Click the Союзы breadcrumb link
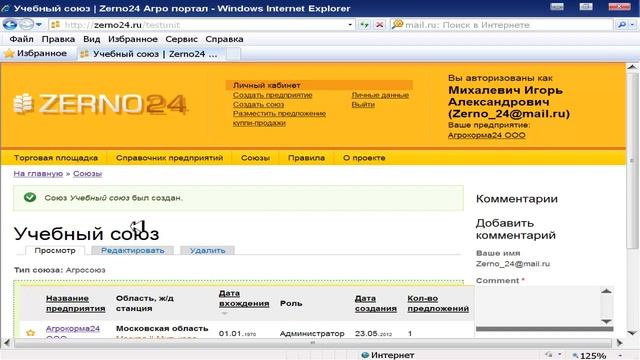Screen dimensions: 640x360 pyautogui.click(x=87, y=173)
